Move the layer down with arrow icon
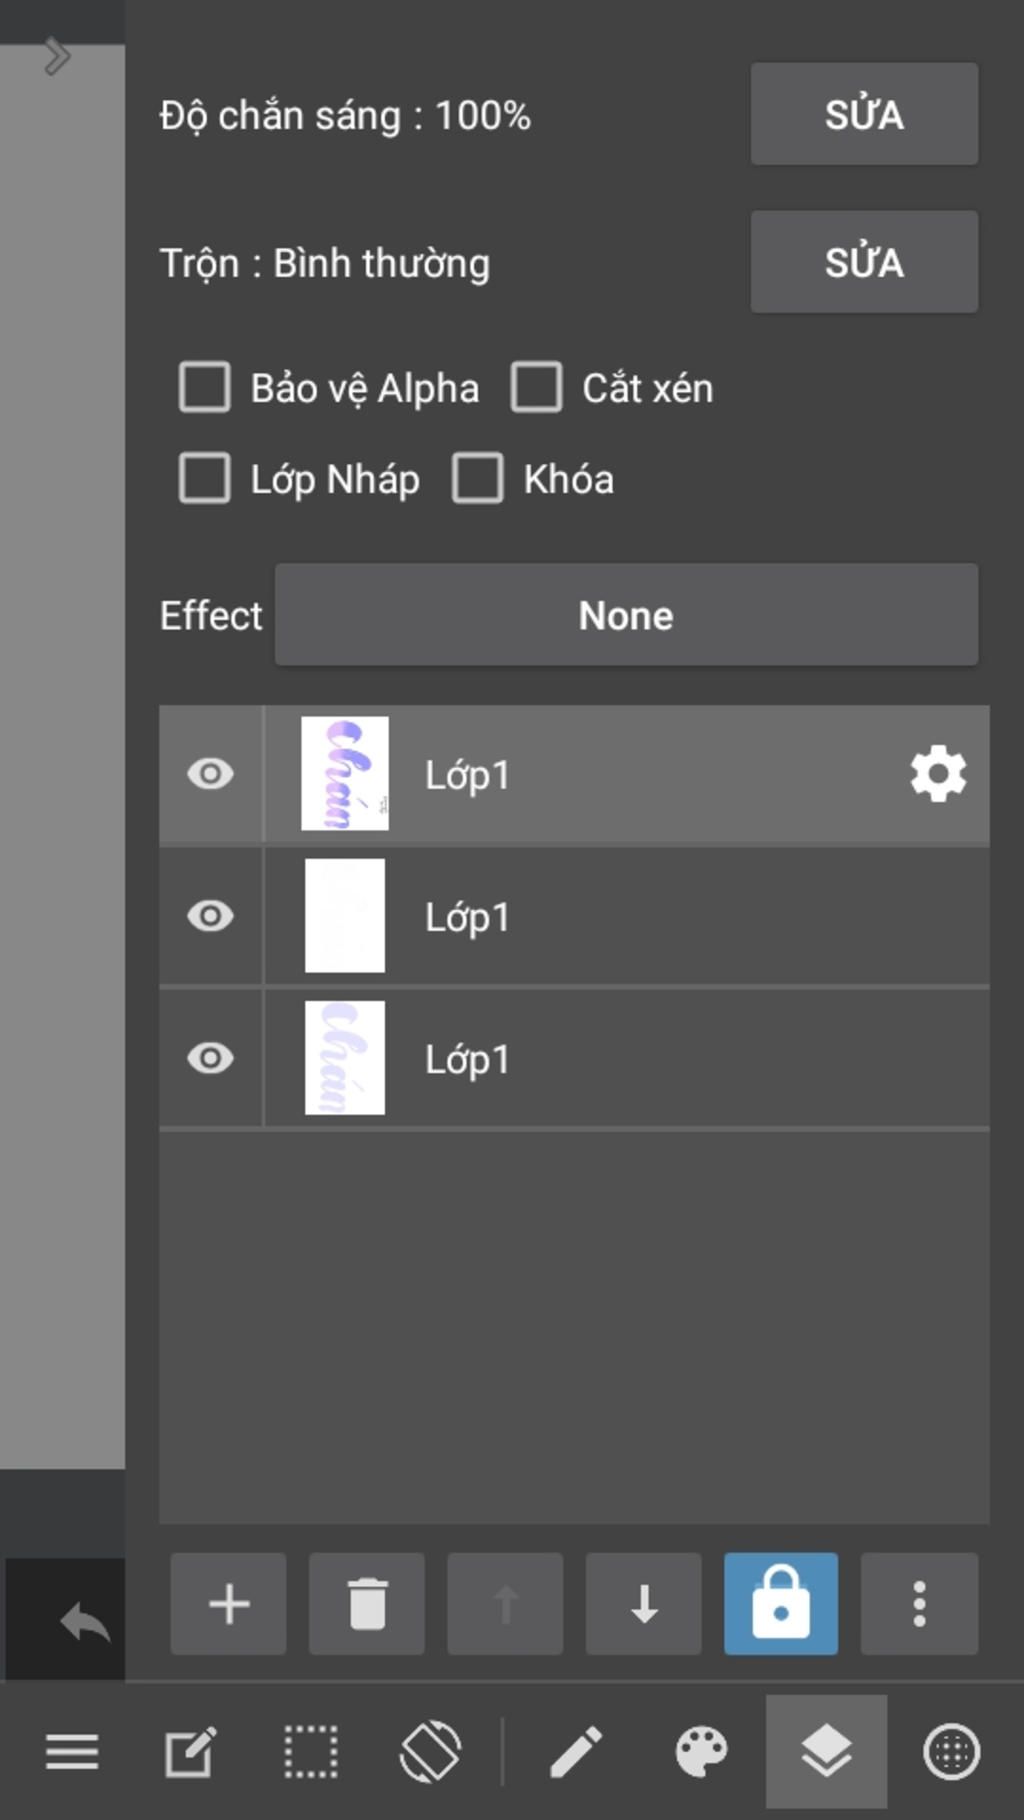Image resolution: width=1024 pixels, height=1820 pixels. [644, 1604]
